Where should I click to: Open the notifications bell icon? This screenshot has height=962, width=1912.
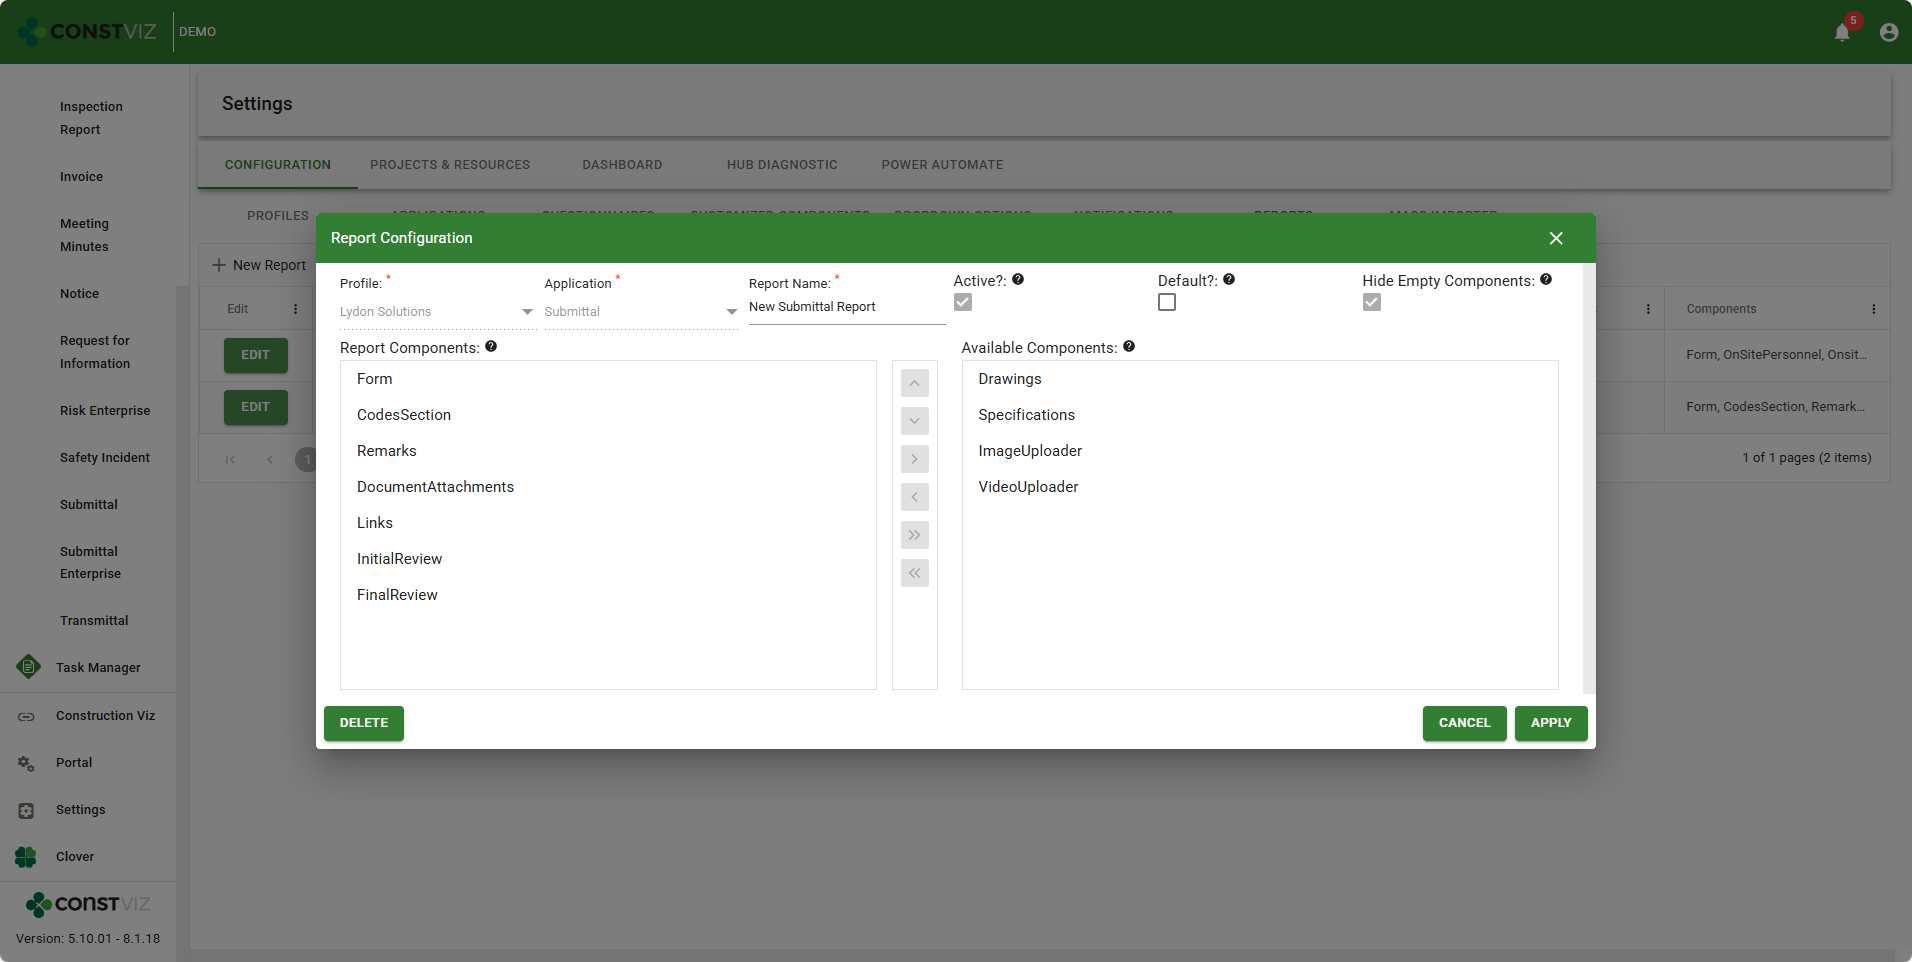coord(1842,32)
